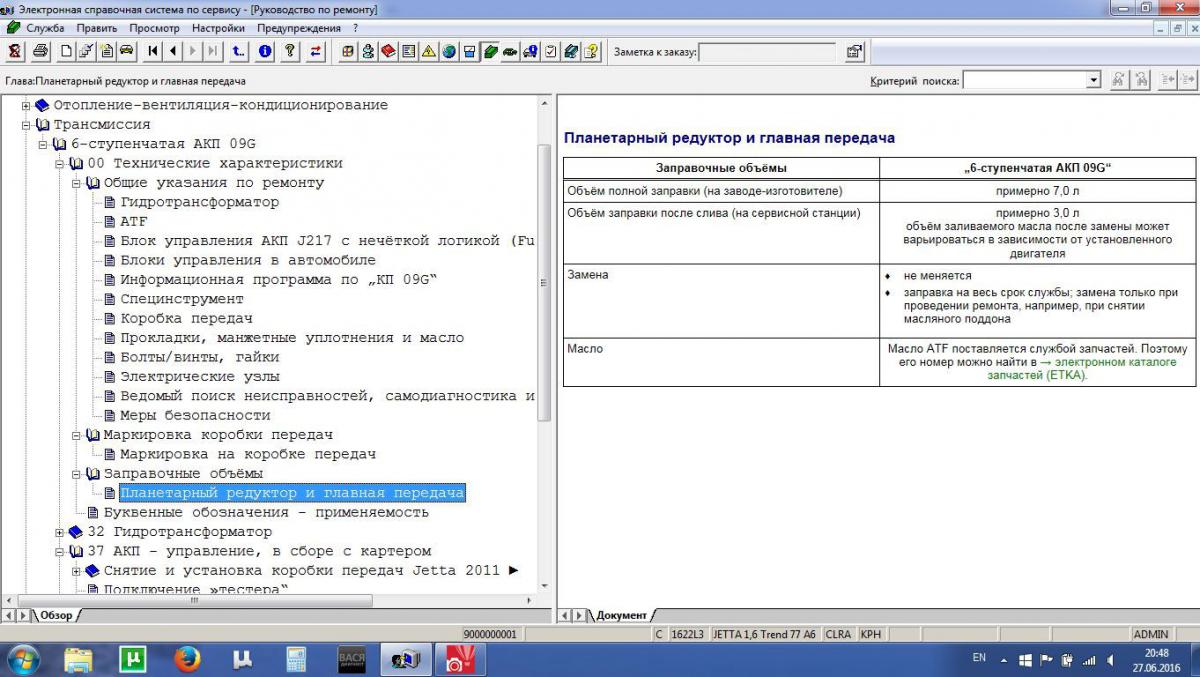Open the Гидротрансформатор tree item
Viewport: 1200px width, 677px height.
200,202
